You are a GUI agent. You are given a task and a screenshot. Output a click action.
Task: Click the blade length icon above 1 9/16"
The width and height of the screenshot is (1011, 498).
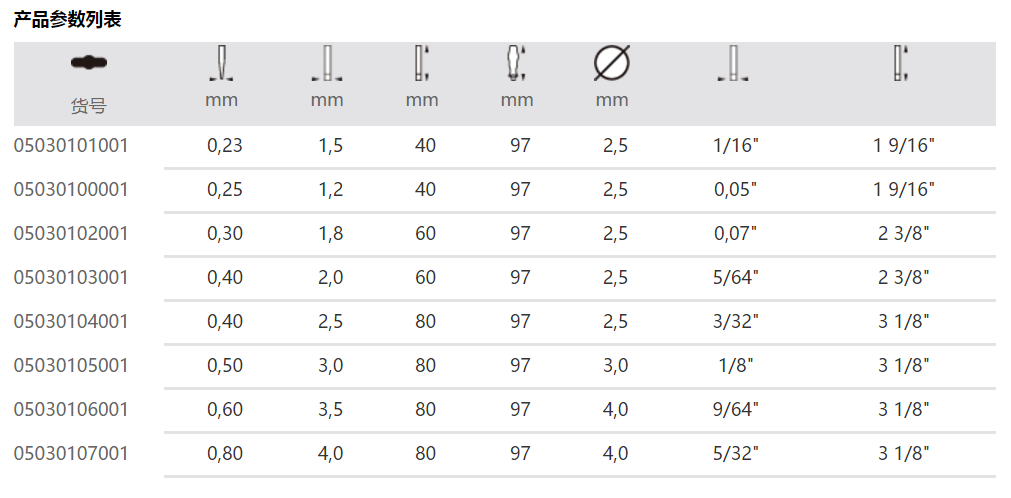(901, 63)
